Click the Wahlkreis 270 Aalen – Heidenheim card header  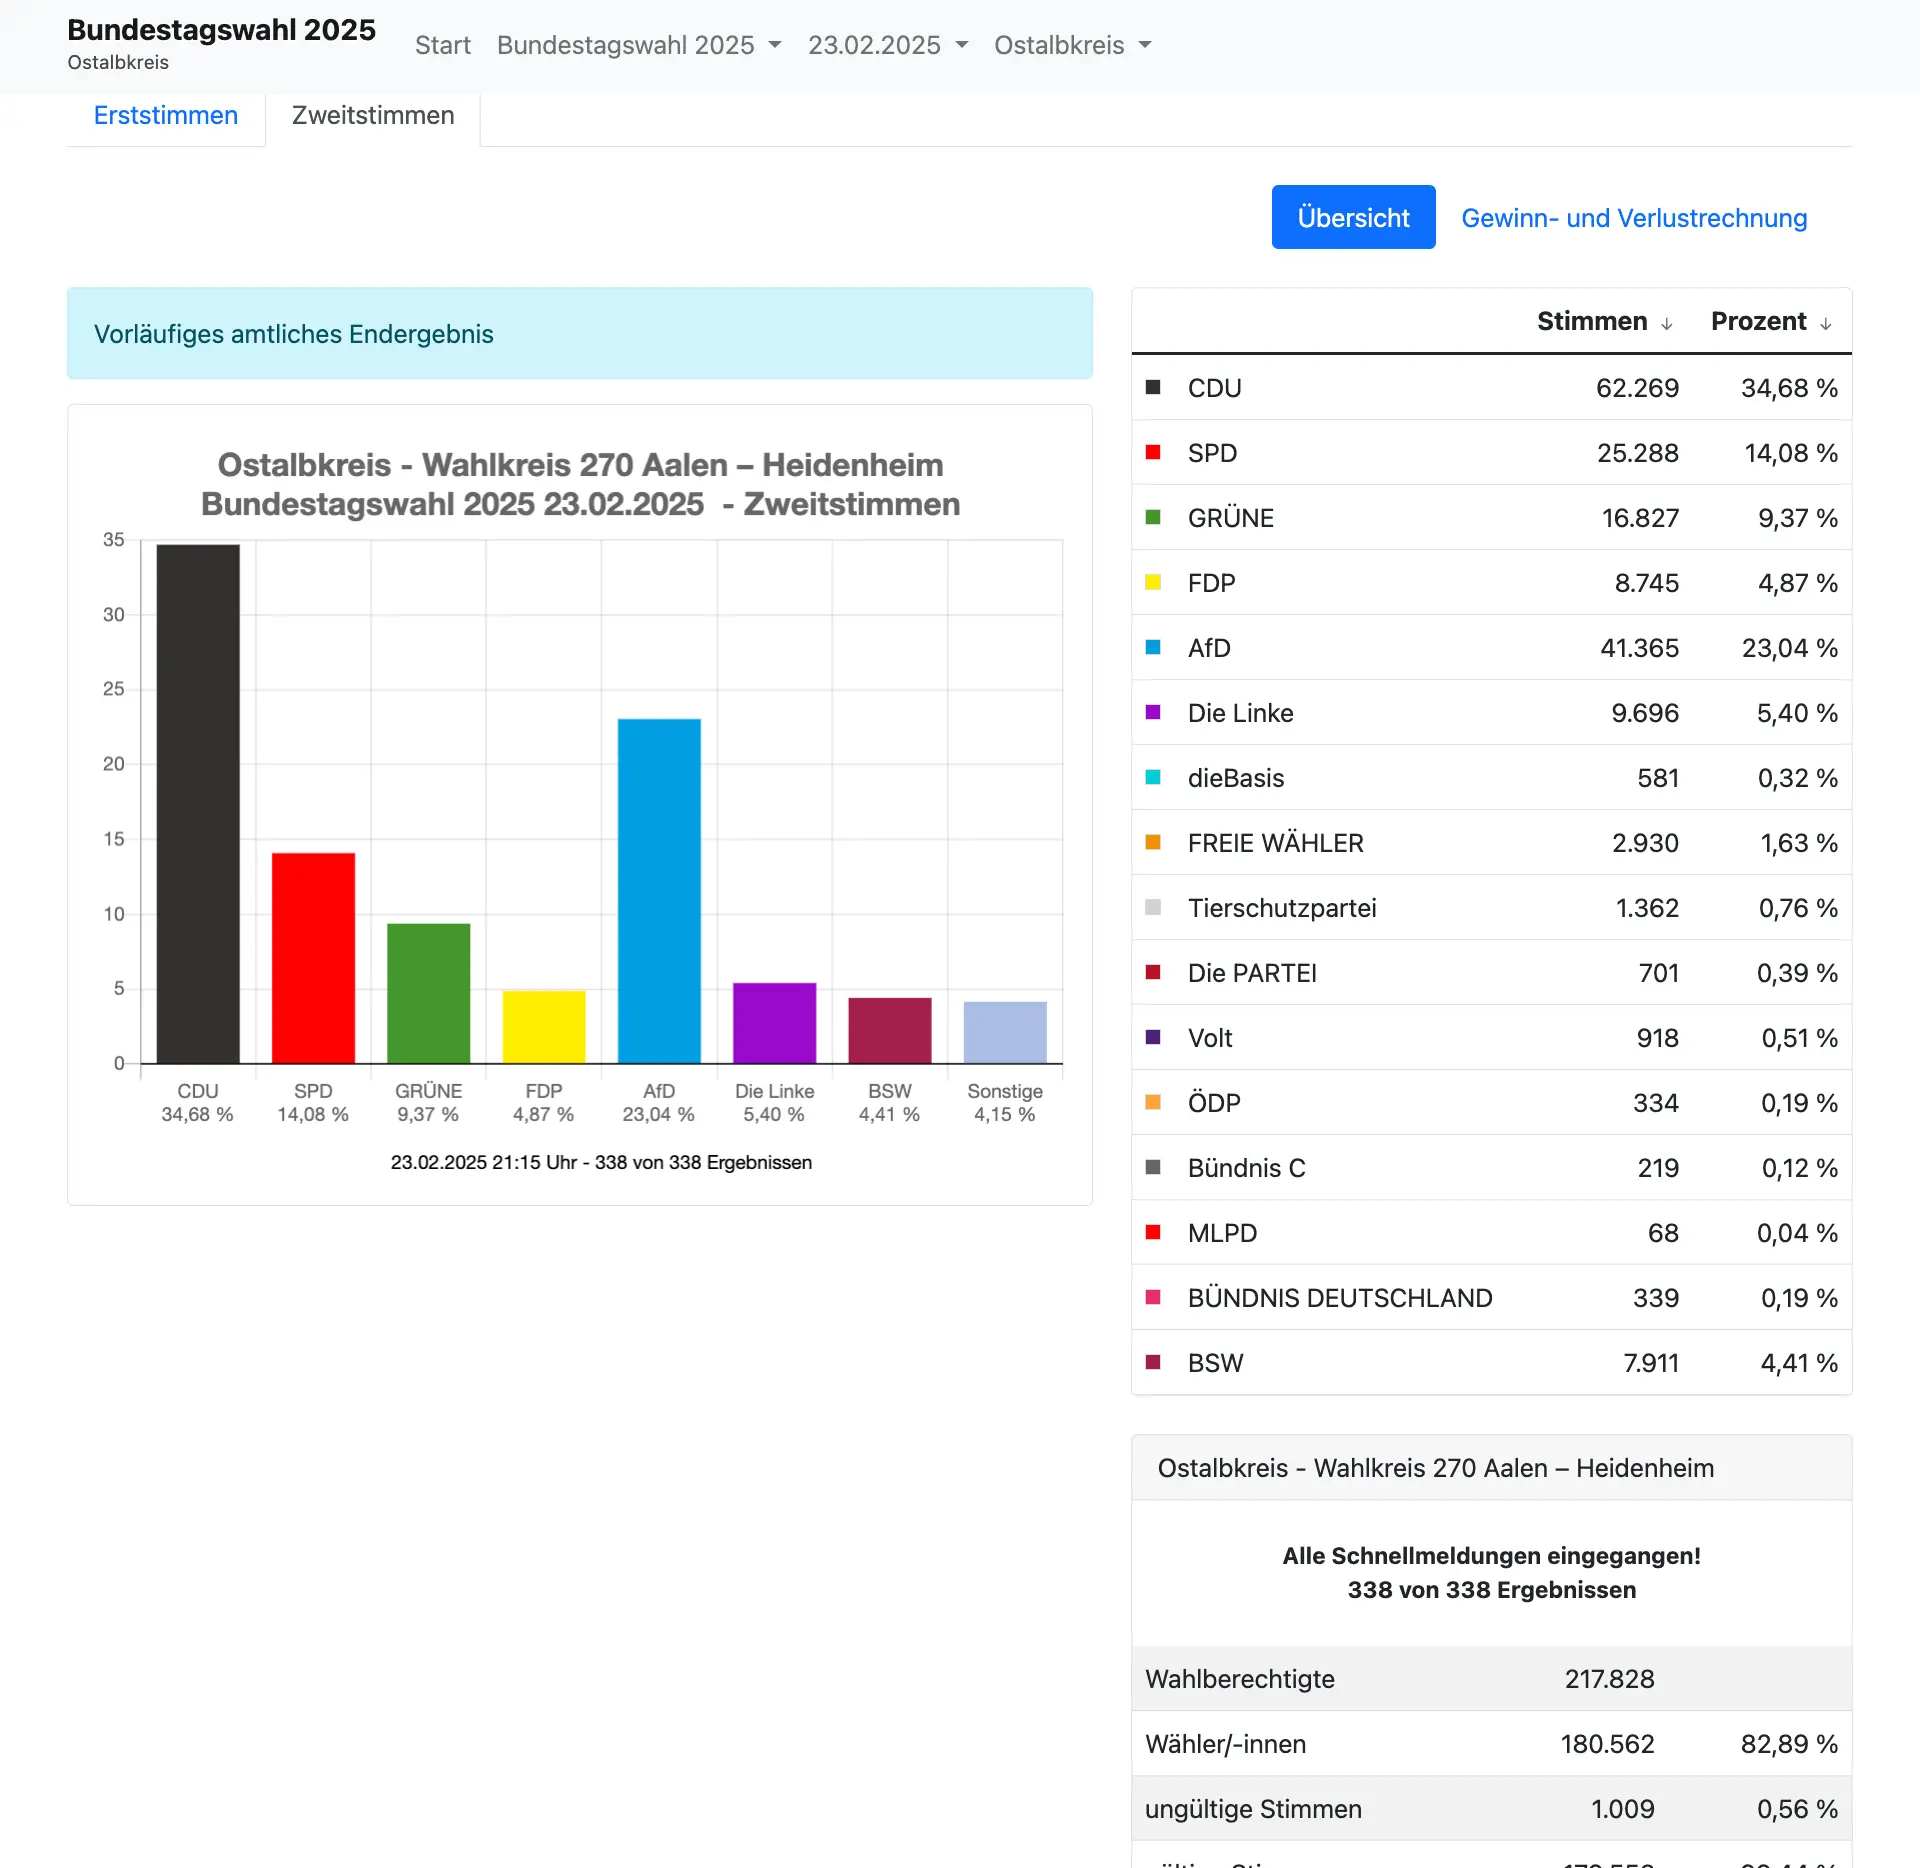(1491, 1468)
